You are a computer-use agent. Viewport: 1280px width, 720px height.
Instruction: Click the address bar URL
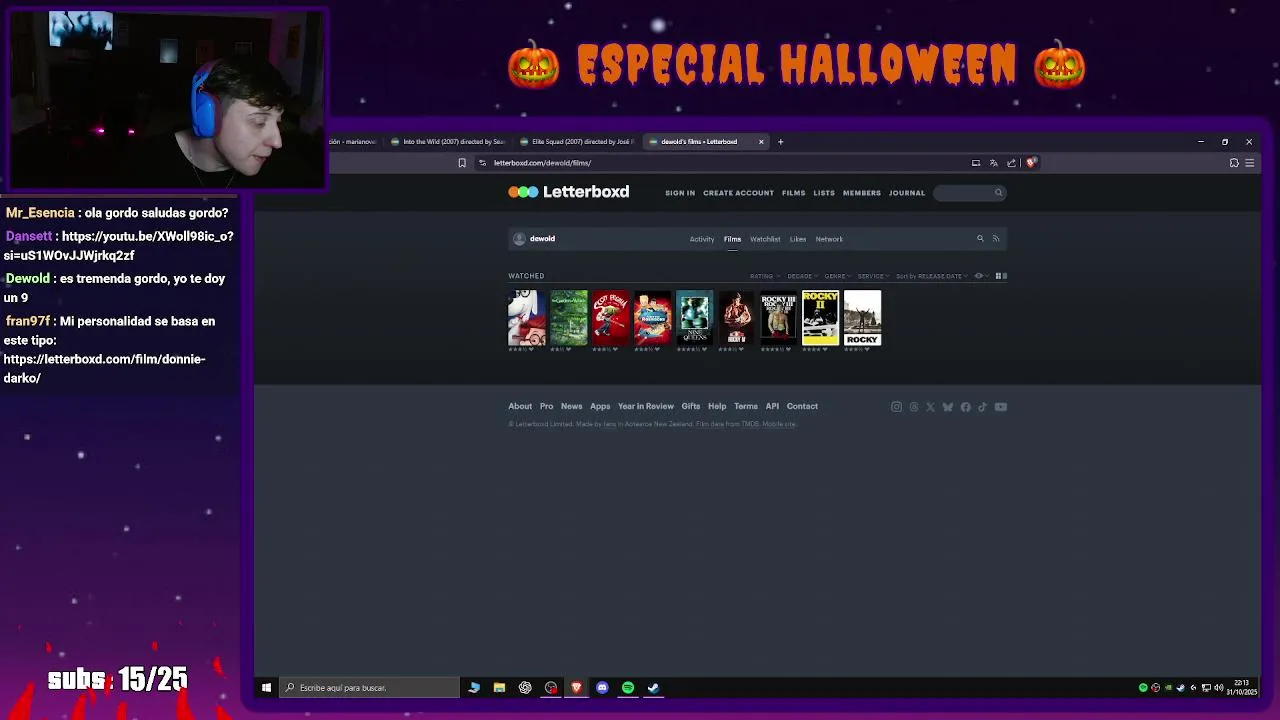click(x=543, y=163)
